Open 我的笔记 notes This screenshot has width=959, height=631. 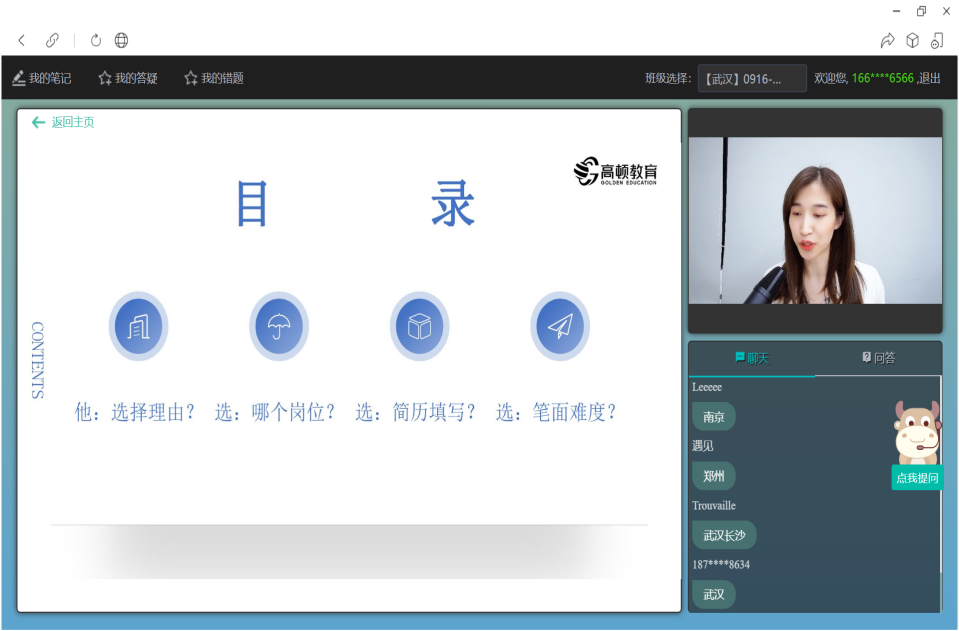point(42,78)
